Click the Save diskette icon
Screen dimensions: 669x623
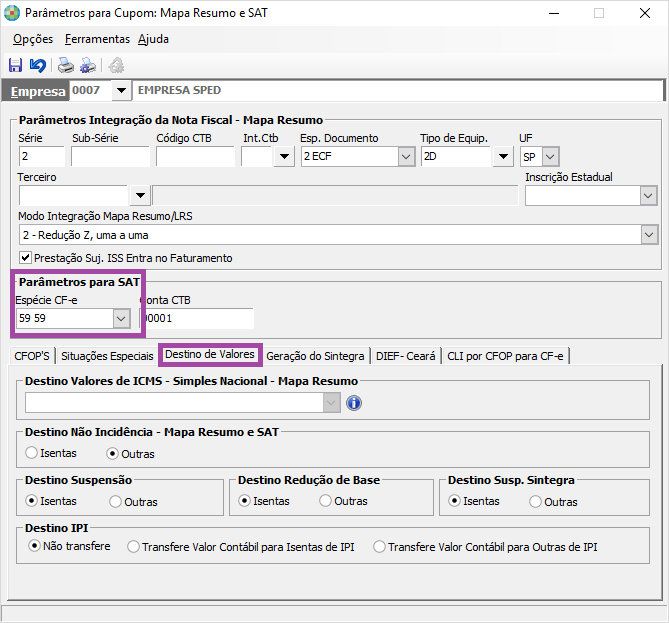[15, 66]
